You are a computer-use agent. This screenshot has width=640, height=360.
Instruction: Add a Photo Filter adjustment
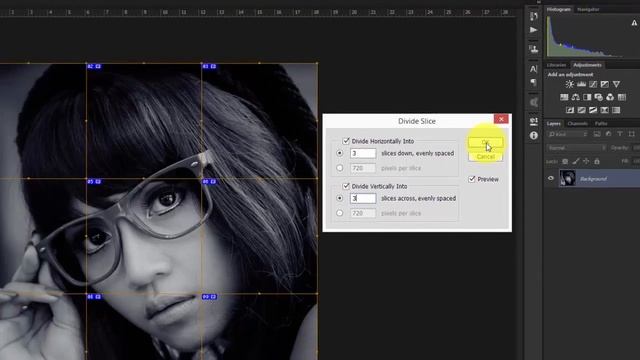[x=598, y=97]
